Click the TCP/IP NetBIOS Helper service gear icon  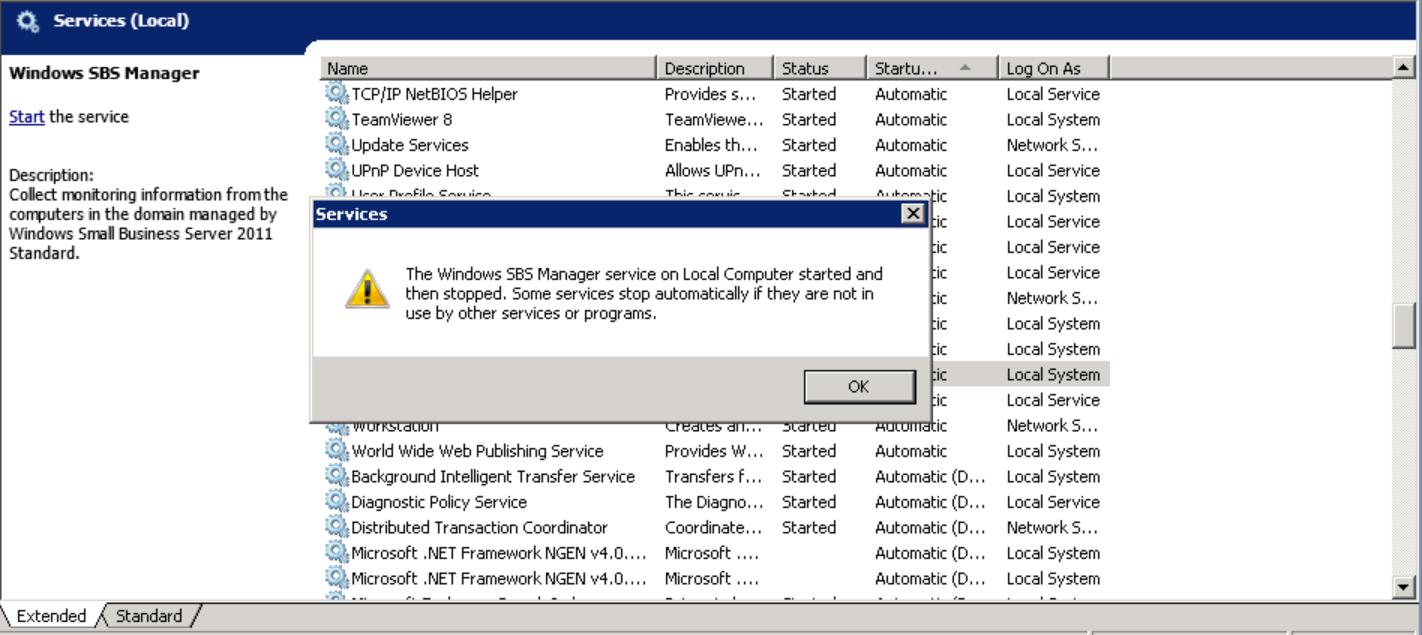[x=338, y=93]
